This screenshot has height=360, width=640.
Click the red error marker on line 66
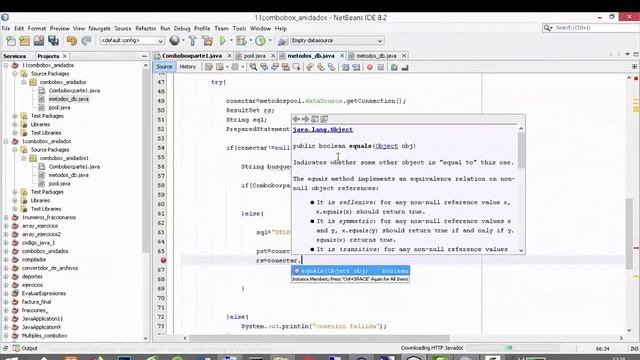(163, 260)
